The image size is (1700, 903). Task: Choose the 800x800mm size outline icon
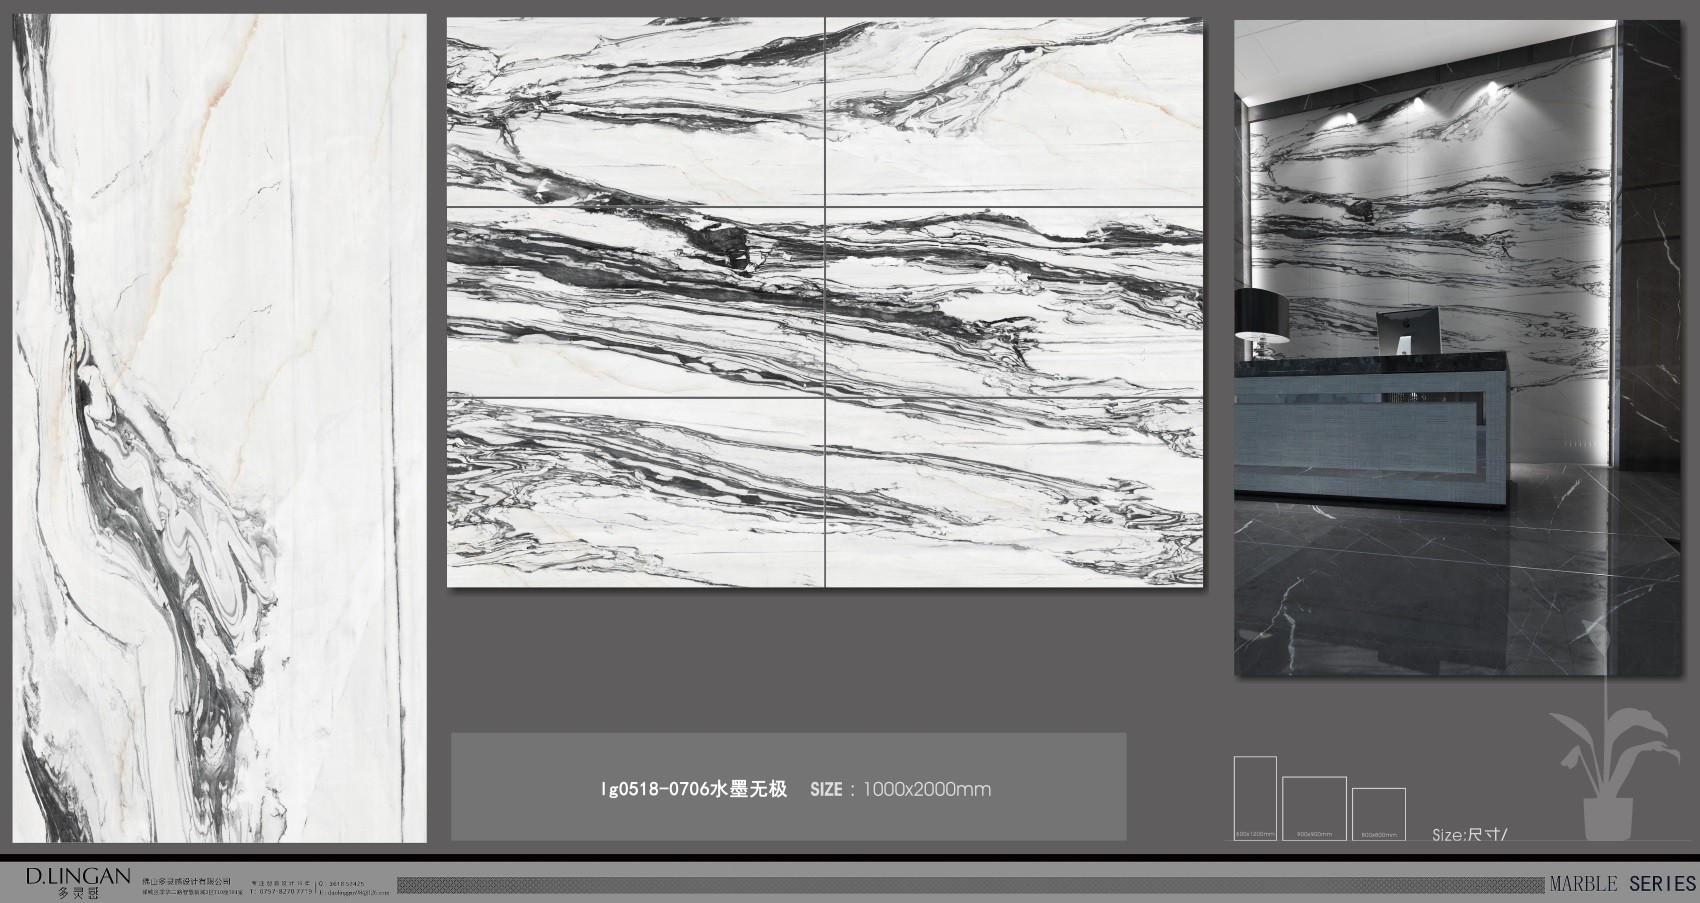1378,814
